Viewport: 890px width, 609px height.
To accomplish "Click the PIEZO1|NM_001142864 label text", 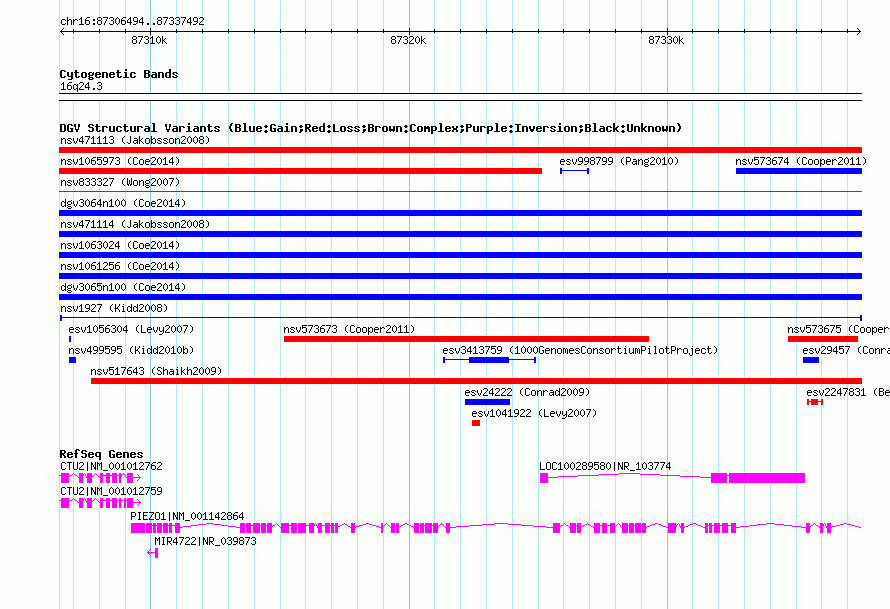I will click(x=187, y=516).
